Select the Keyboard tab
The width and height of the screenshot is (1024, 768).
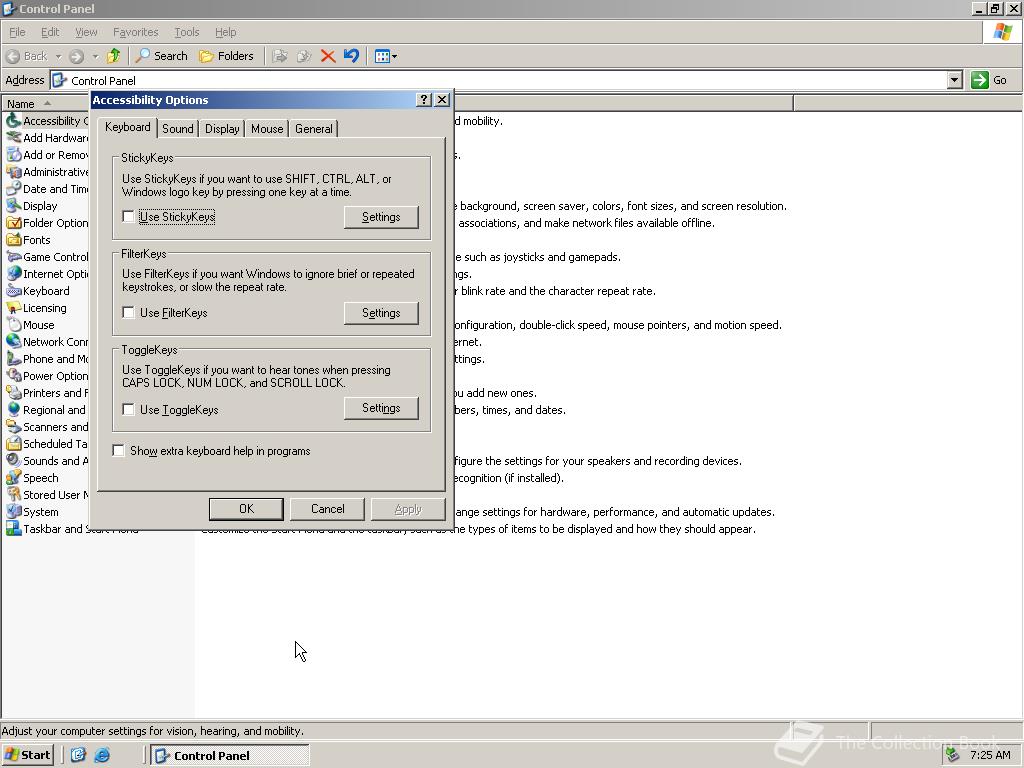(x=127, y=127)
